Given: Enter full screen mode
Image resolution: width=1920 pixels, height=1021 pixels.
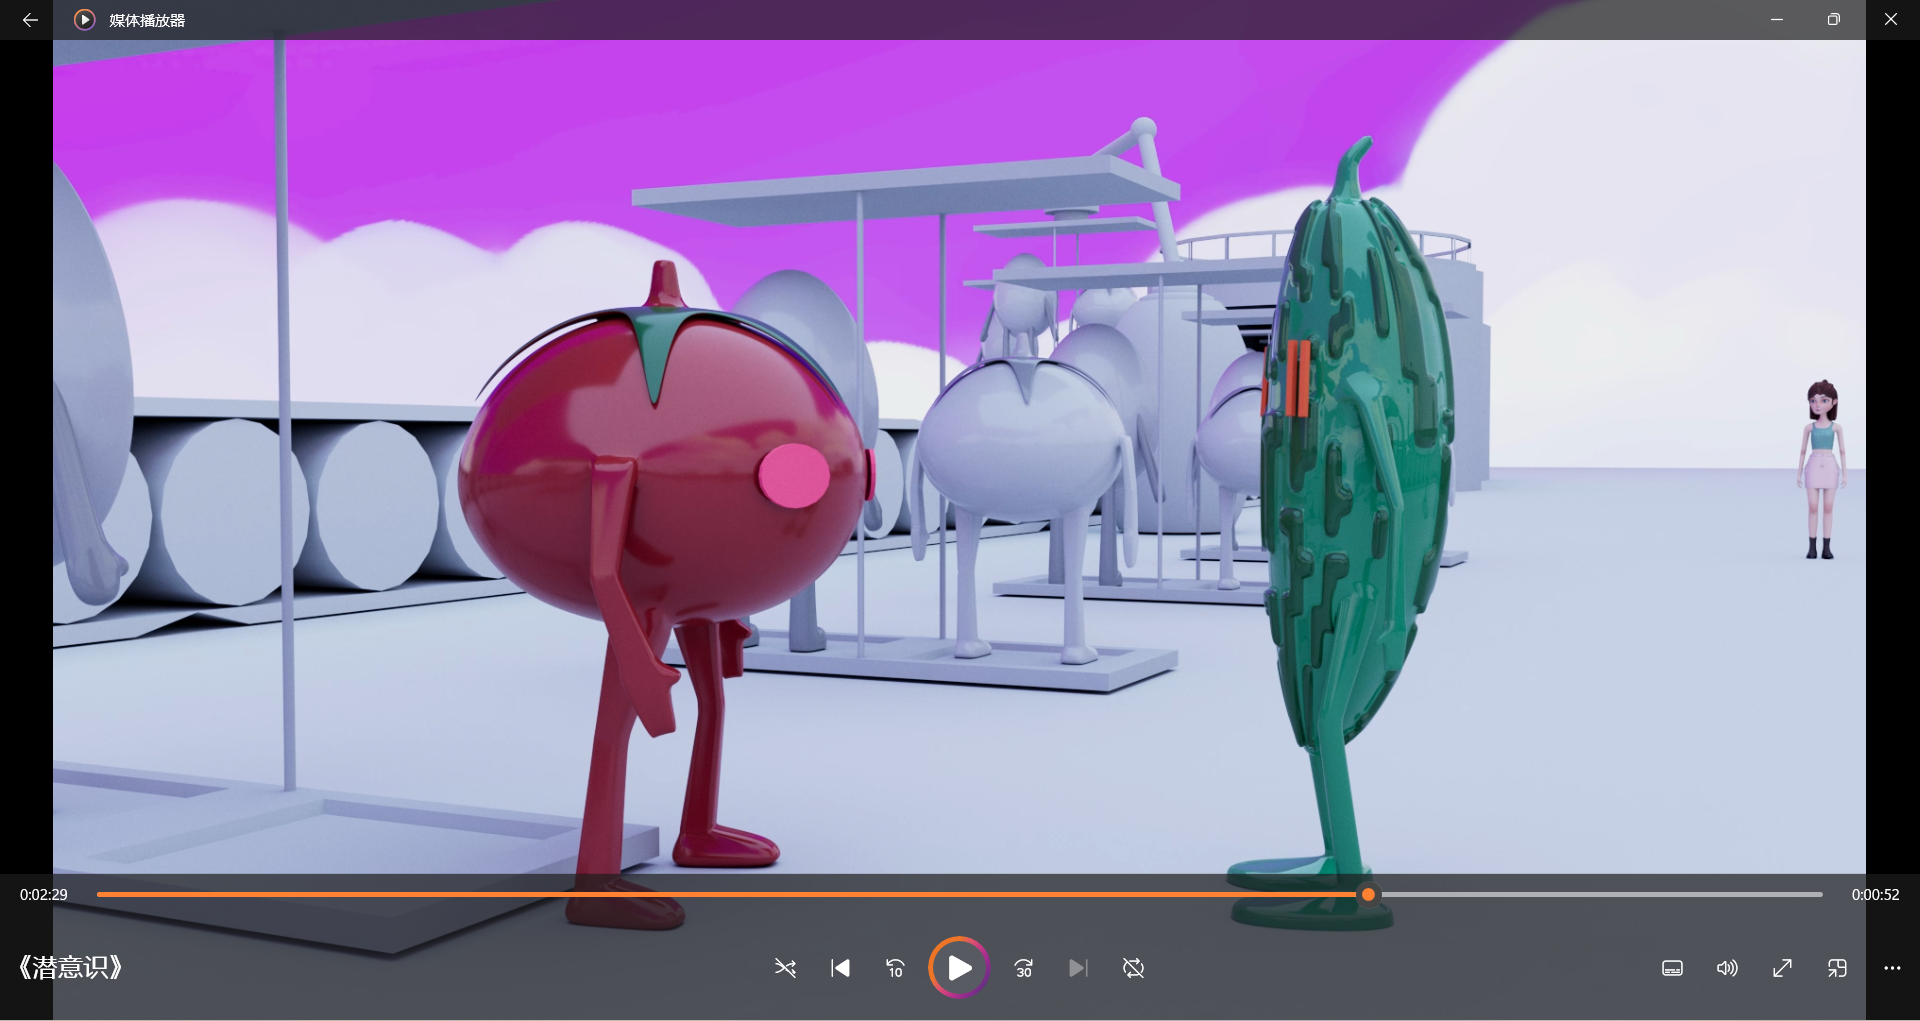Looking at the screenshot, I should [x=1782, y=968].
